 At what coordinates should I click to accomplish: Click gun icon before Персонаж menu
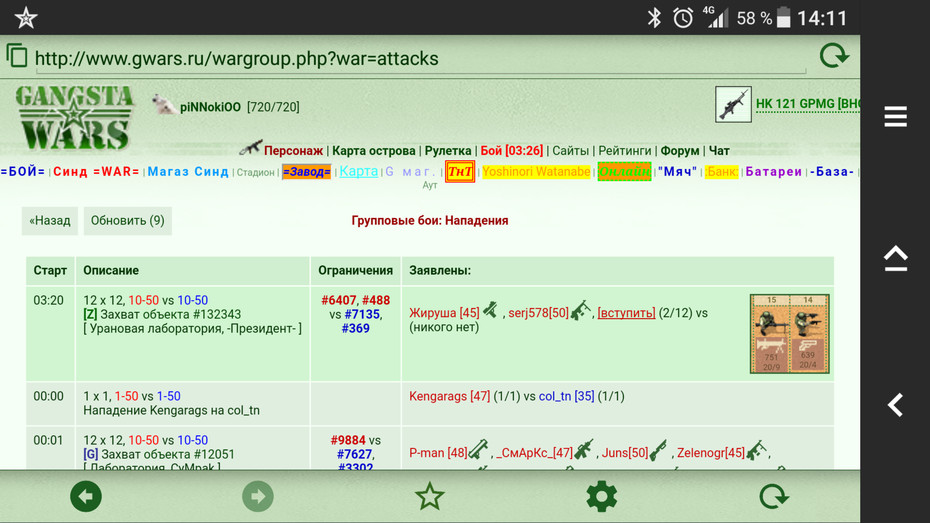pyautogui.click(x=251, y=148)
